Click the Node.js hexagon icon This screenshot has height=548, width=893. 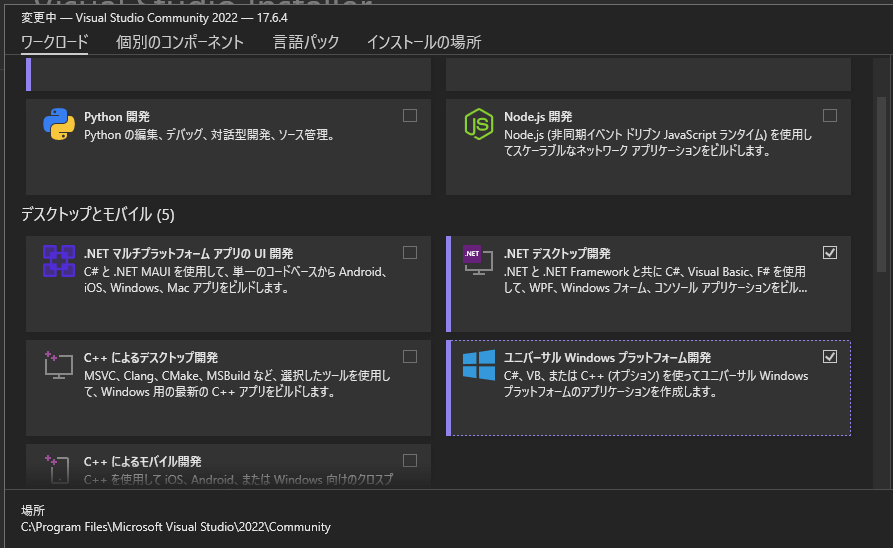coord(479,124)
